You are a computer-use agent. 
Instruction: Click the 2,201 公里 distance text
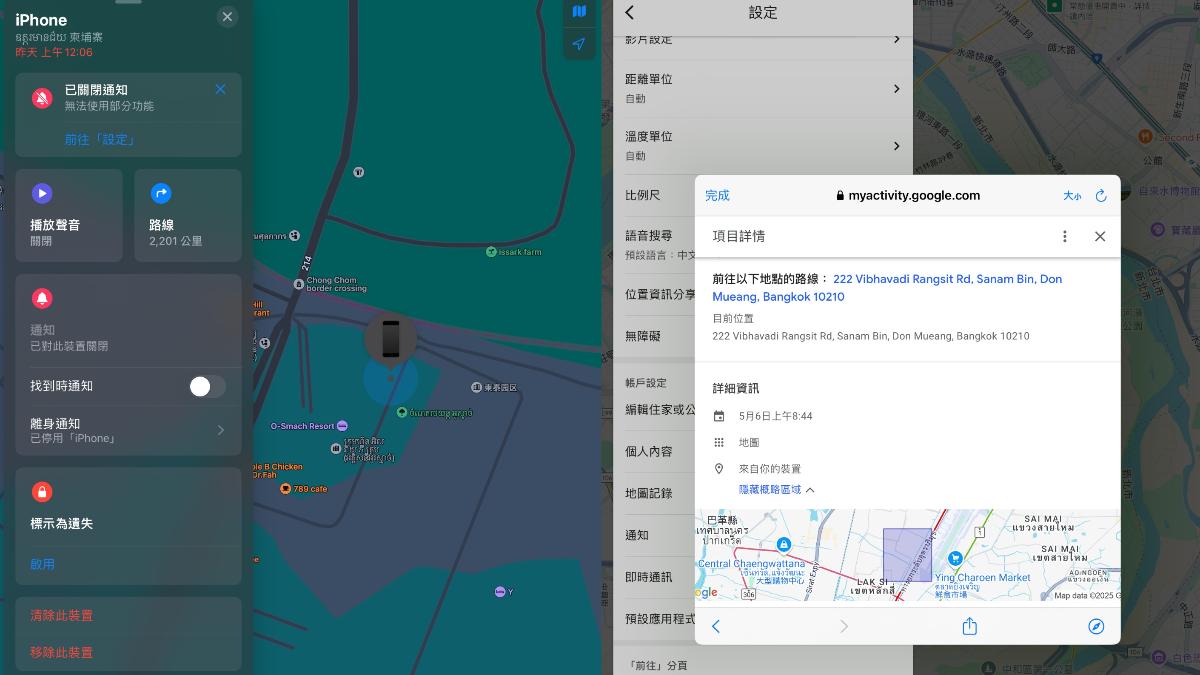[x=176, y=241]
